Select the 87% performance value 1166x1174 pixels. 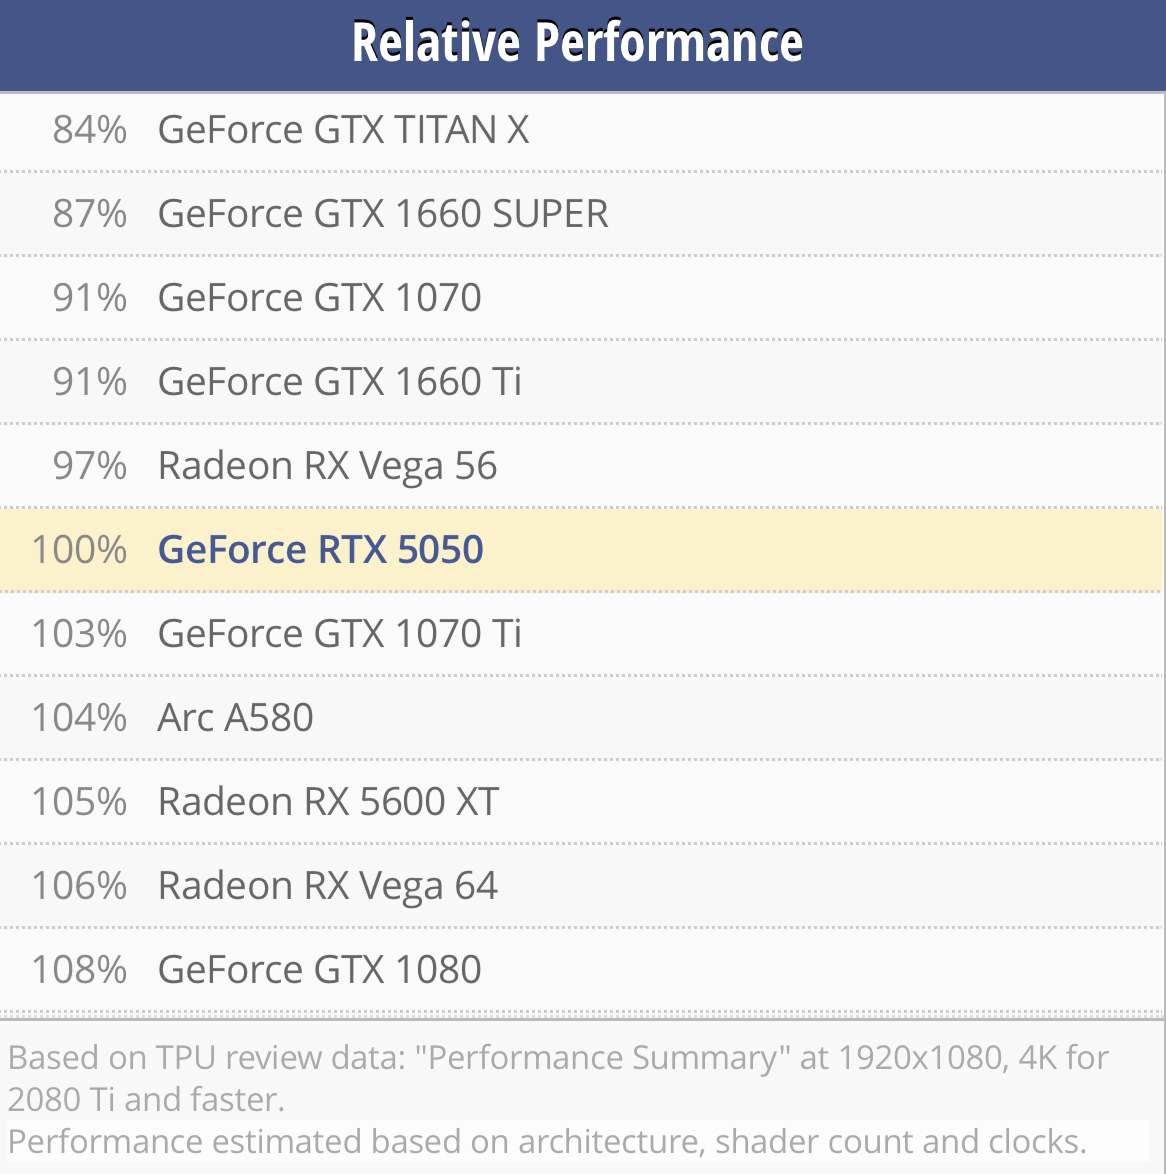pyautogui.click(x=90, y=214)
